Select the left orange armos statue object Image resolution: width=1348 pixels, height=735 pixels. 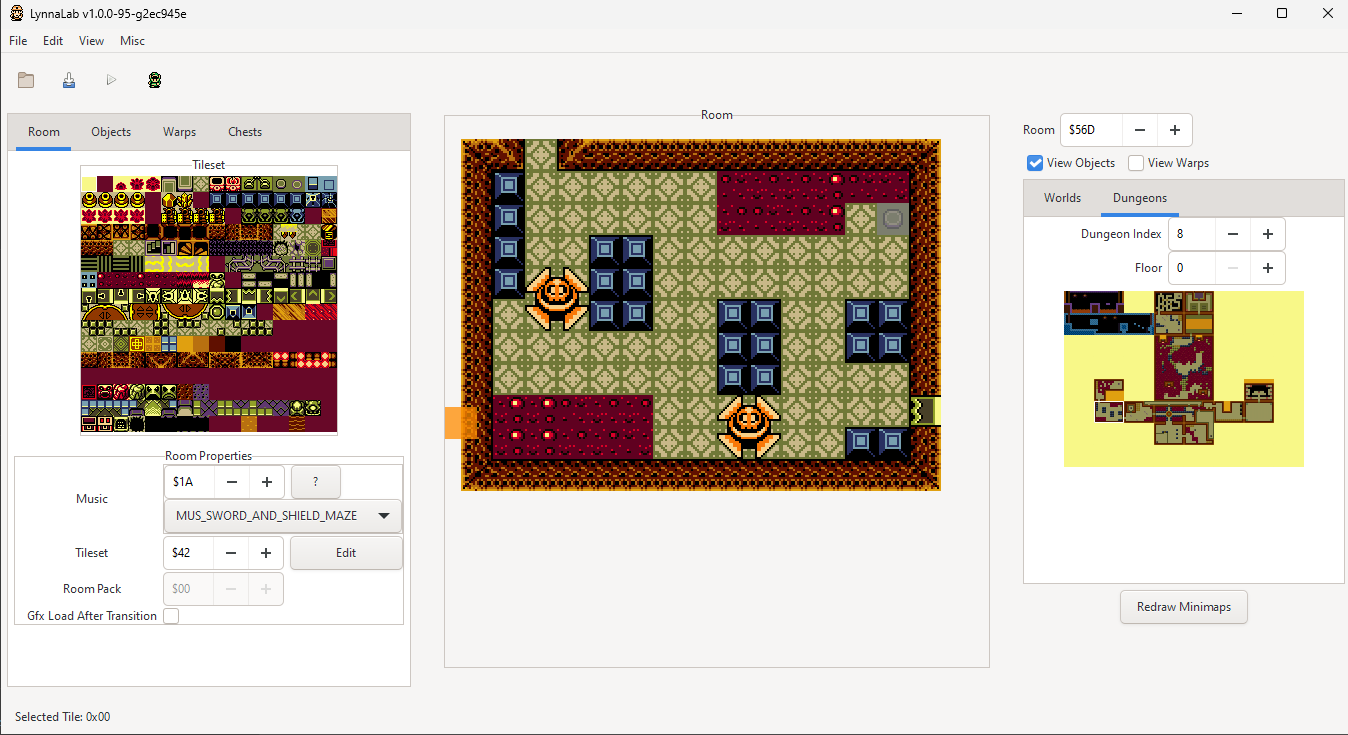coord(557,298)
